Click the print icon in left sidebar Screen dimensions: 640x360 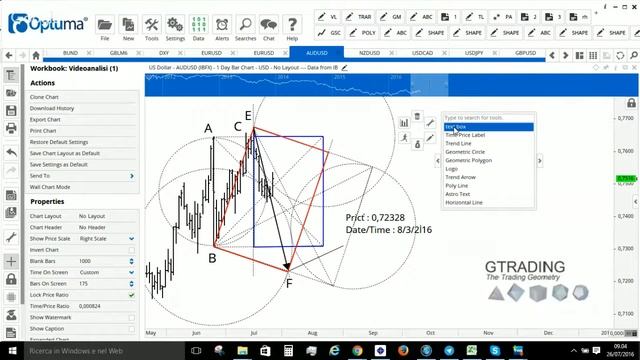click(11, 129)
